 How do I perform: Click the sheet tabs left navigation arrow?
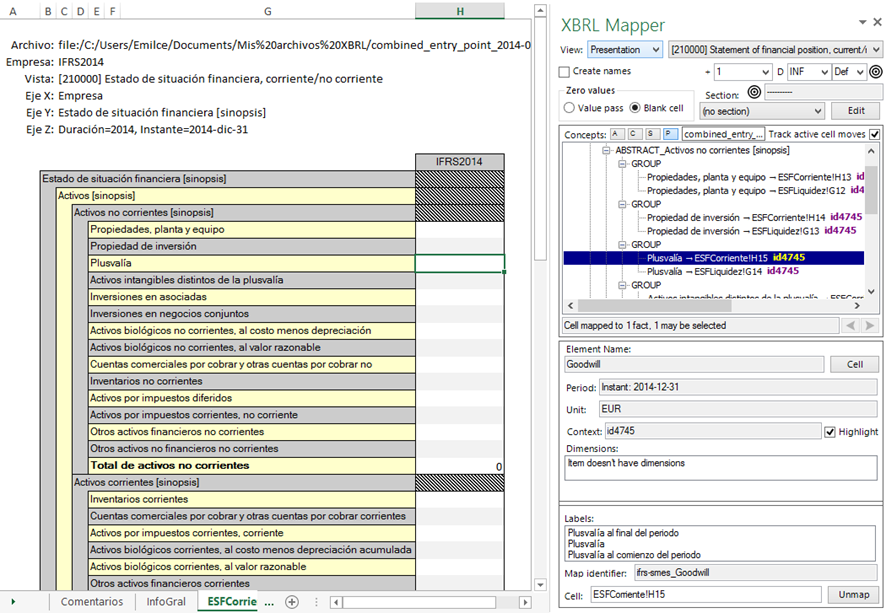pyautogui.click(x=13, y=602)
